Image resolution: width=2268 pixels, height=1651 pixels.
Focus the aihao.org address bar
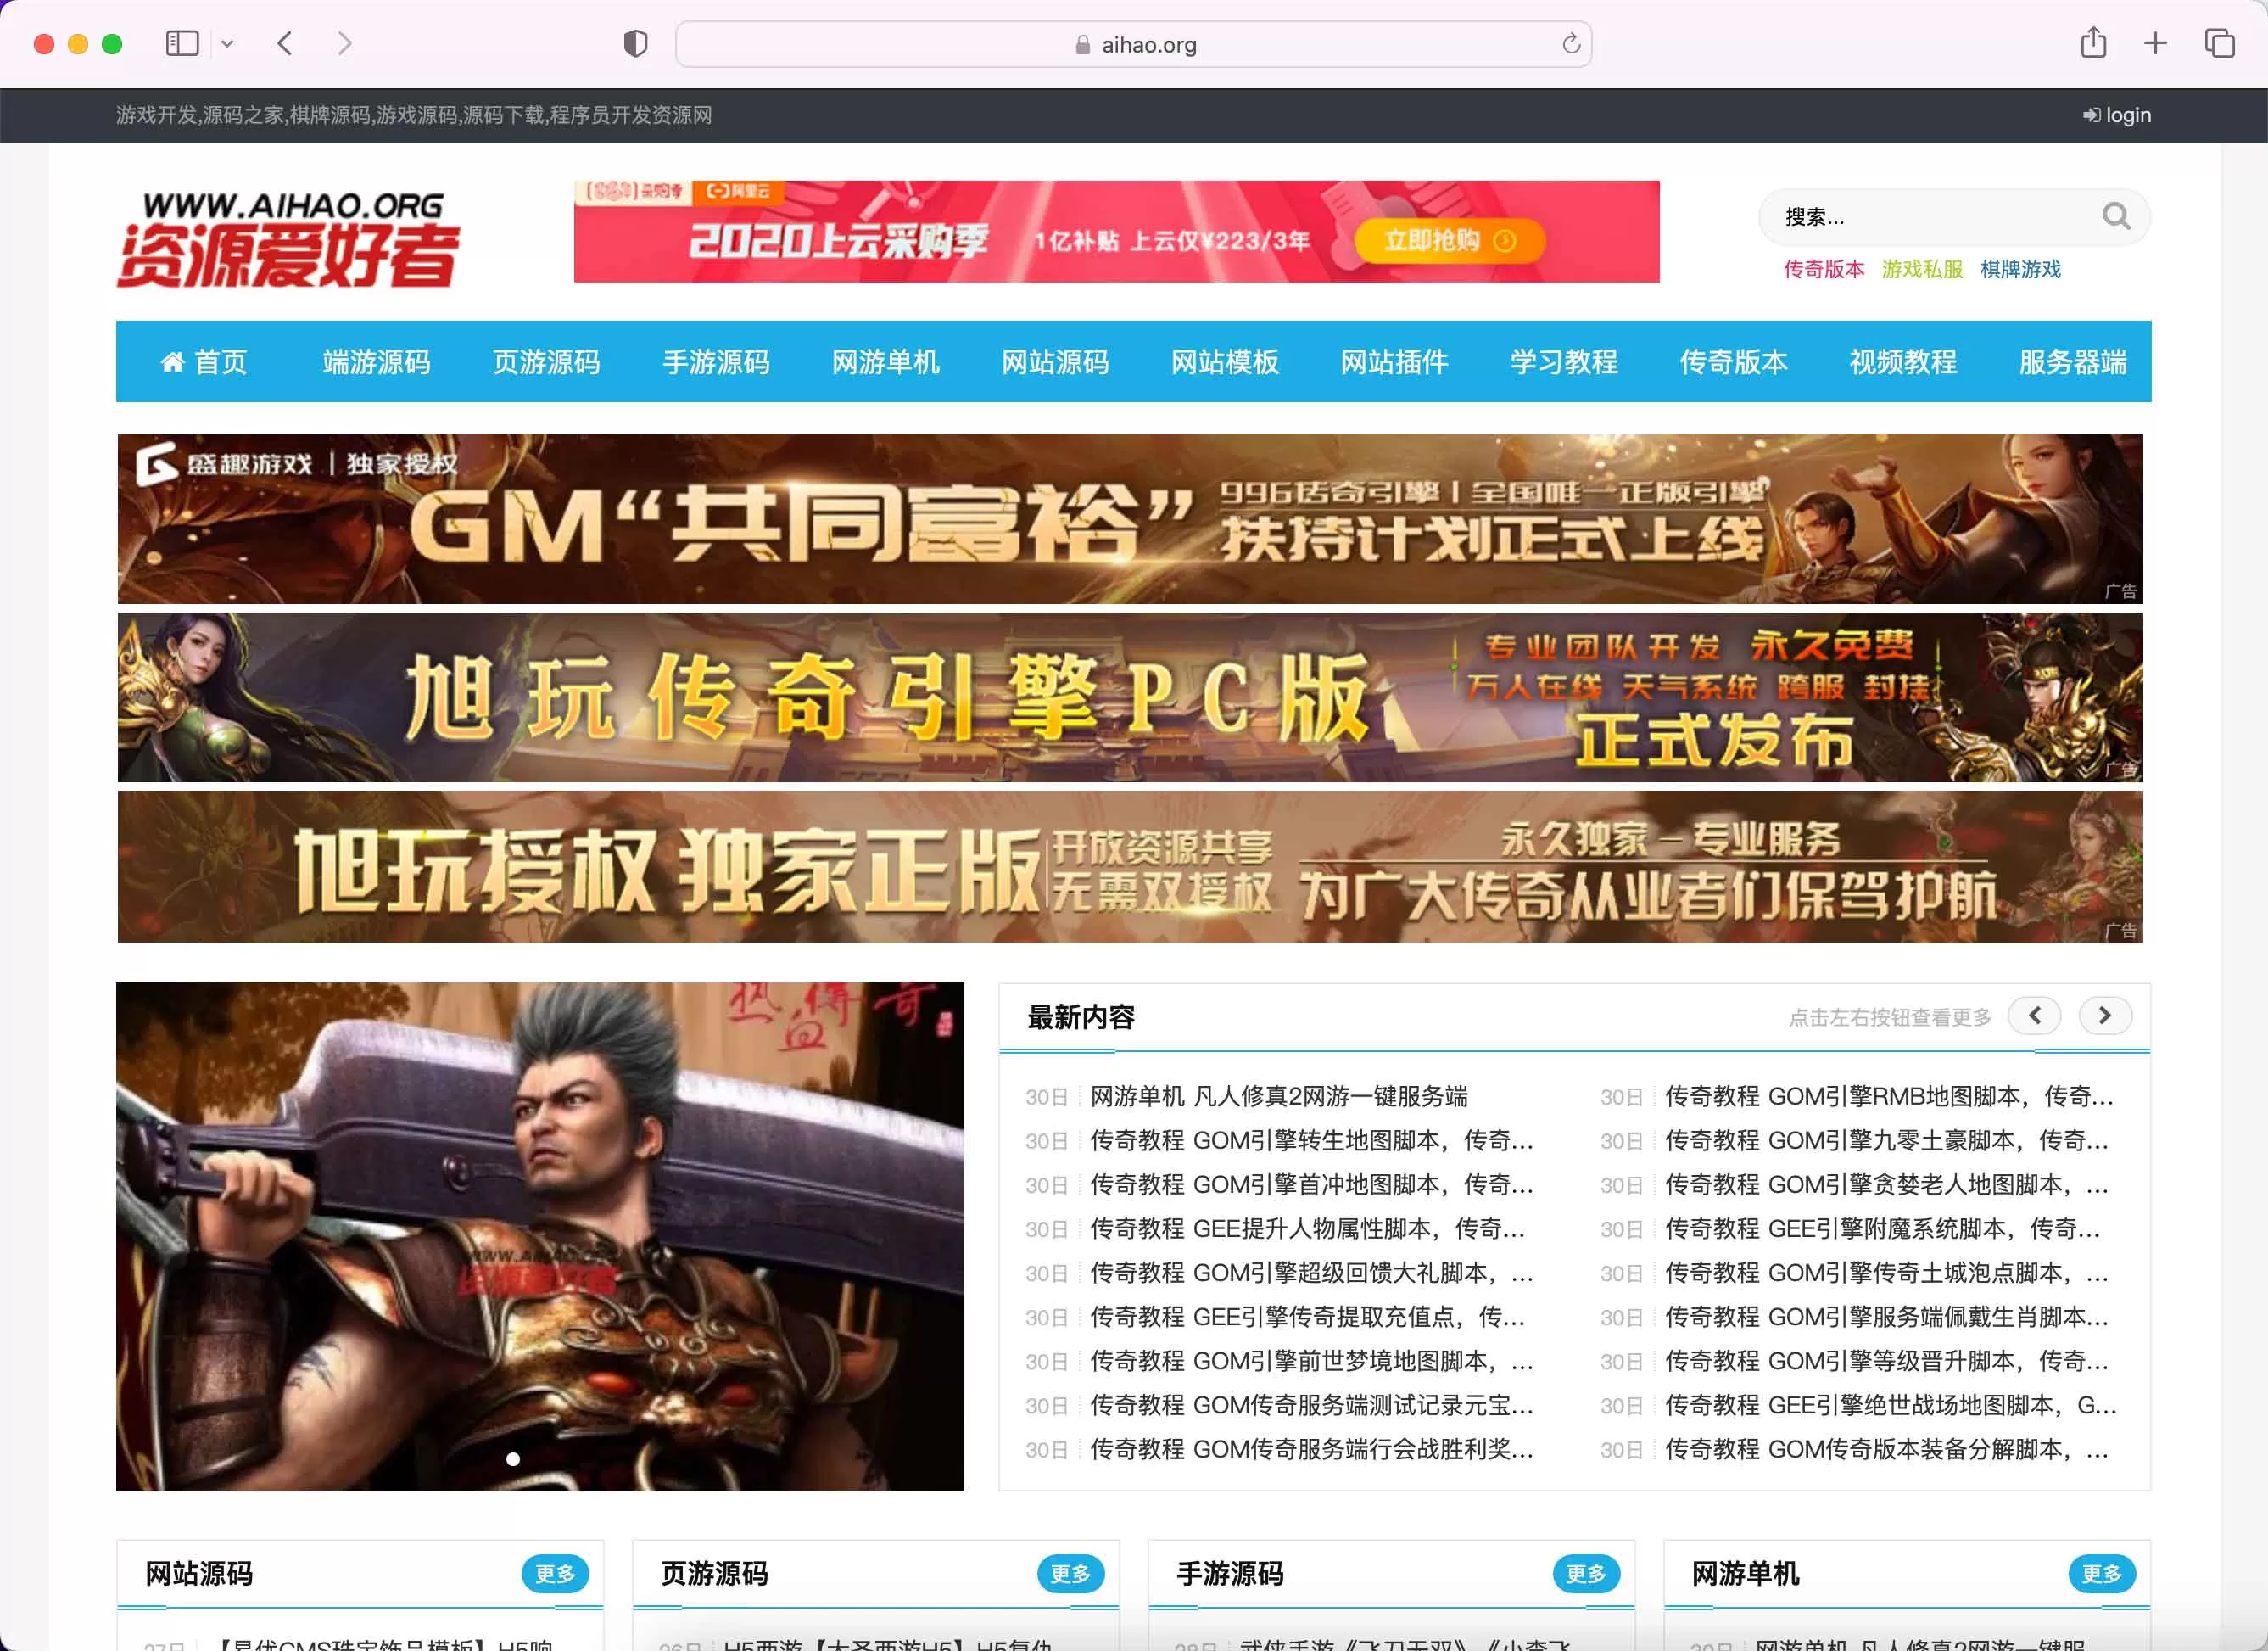coord(1134,44)
